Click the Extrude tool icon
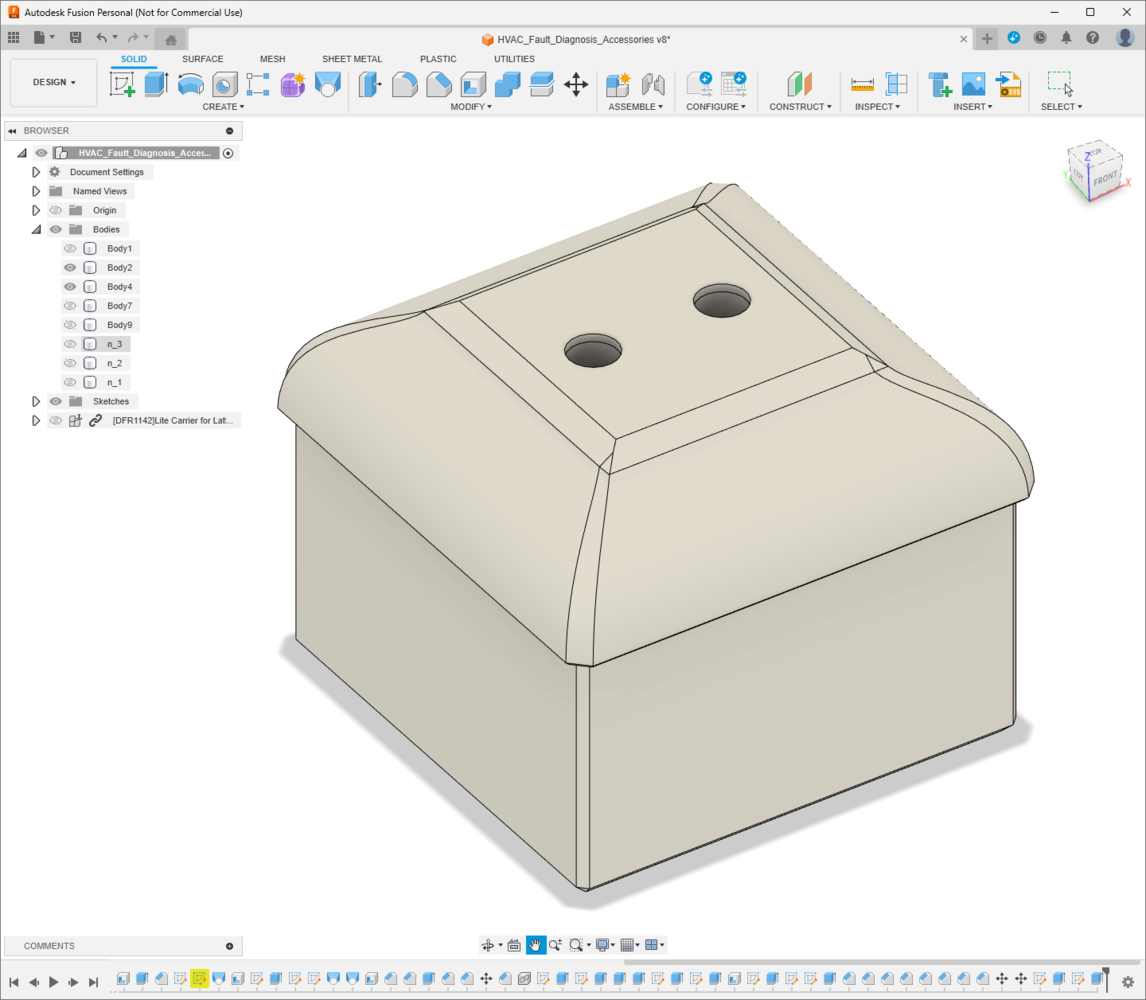Screen dimensions: 1146x1000 (x=156, y=84)
